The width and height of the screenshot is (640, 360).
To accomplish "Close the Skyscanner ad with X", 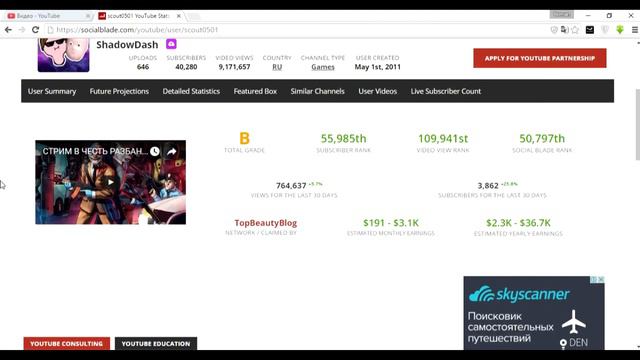I will point(601,280).
